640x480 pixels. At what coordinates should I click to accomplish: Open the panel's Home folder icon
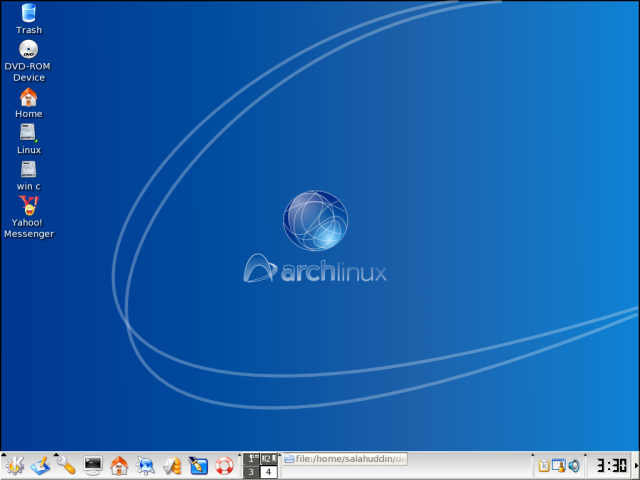119,466
